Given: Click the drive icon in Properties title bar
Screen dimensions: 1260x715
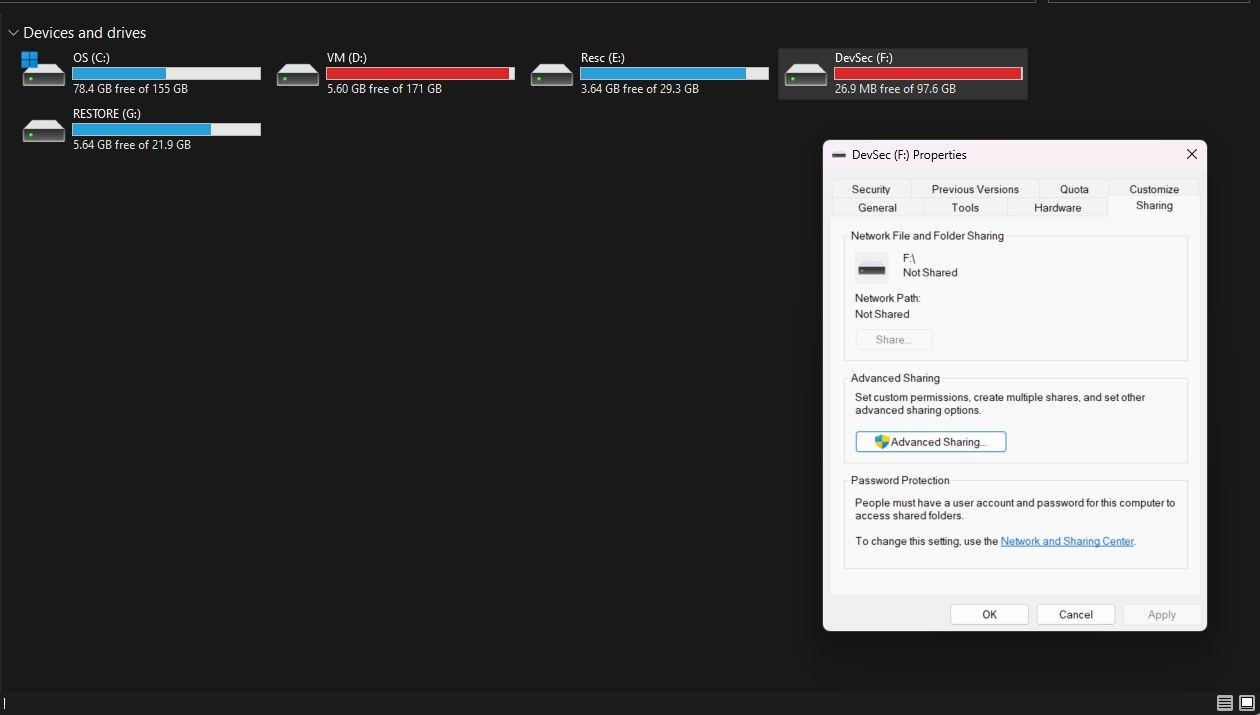Looking at the screenshot, I should [x=839, y=155].
